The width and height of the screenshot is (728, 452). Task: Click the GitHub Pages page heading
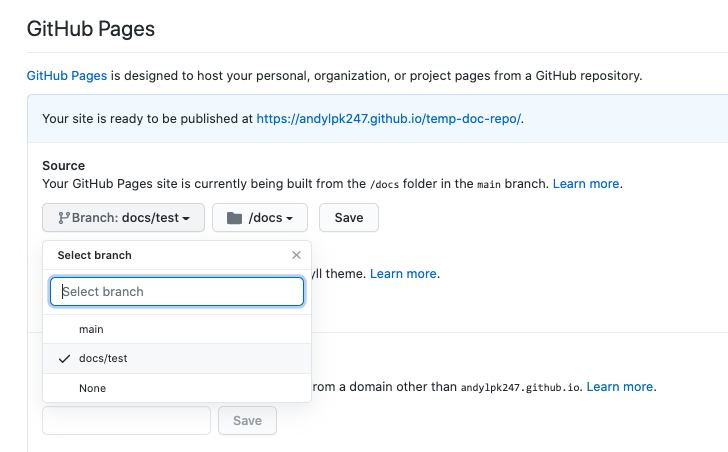91,29
